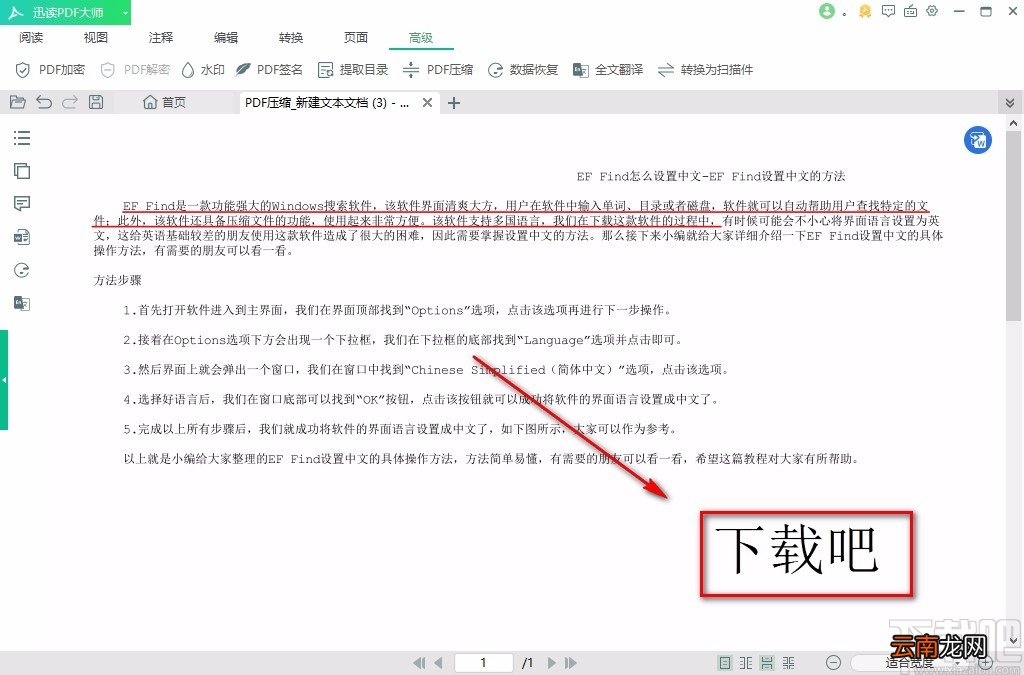Open the 阅读 ribbon tab
The image size is (1024, 675).
(31, 38)
